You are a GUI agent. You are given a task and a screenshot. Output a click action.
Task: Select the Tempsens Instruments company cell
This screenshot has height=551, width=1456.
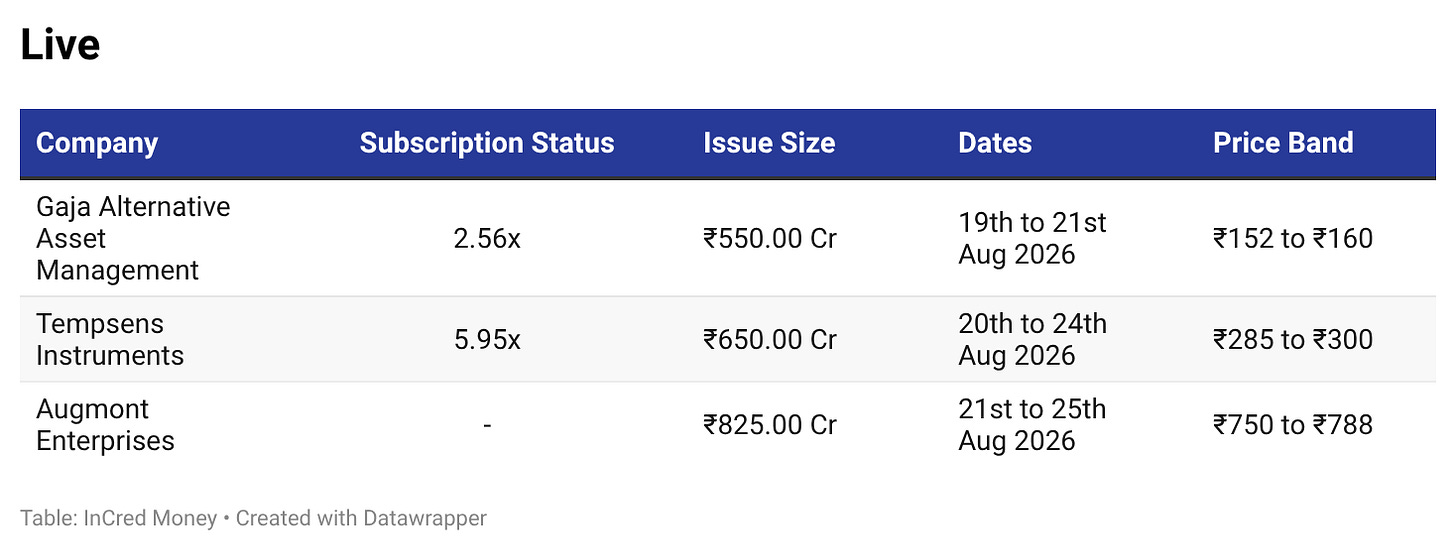110,339
